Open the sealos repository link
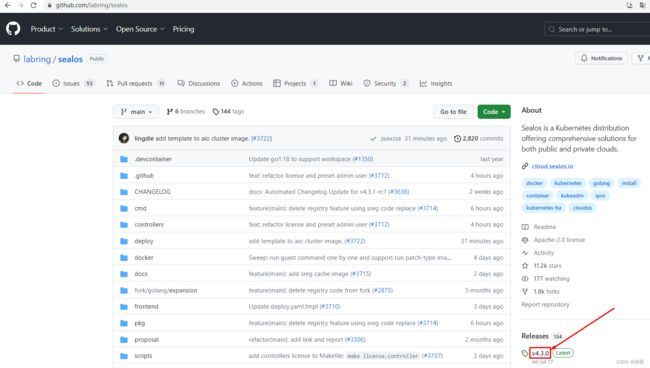 pyautogui.click(x=70, y=59)
